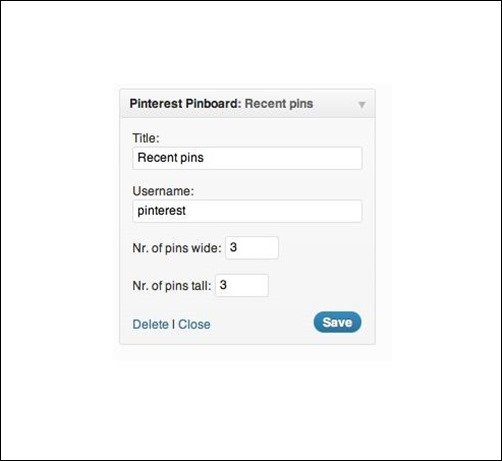502x461 pixels.
Task: Click the 'Nr. of pins tall:' label
Action: click(x=172, y=286)
